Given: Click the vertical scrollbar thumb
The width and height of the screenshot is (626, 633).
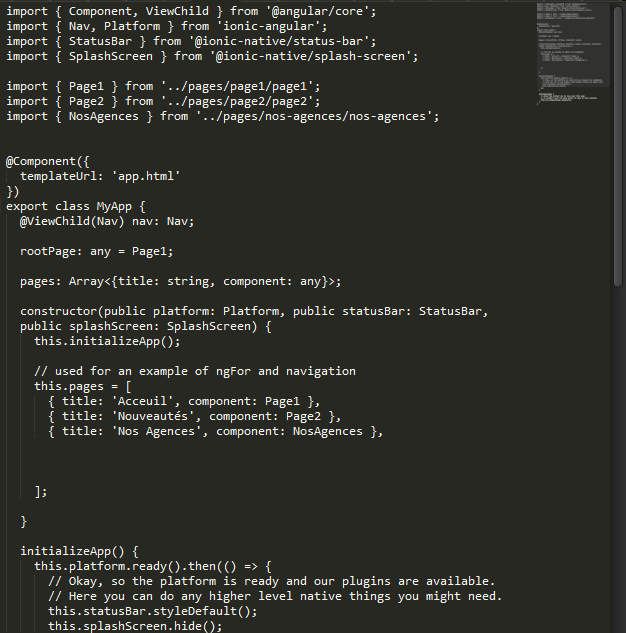Looking at the screenshot, I should (618, 147).
